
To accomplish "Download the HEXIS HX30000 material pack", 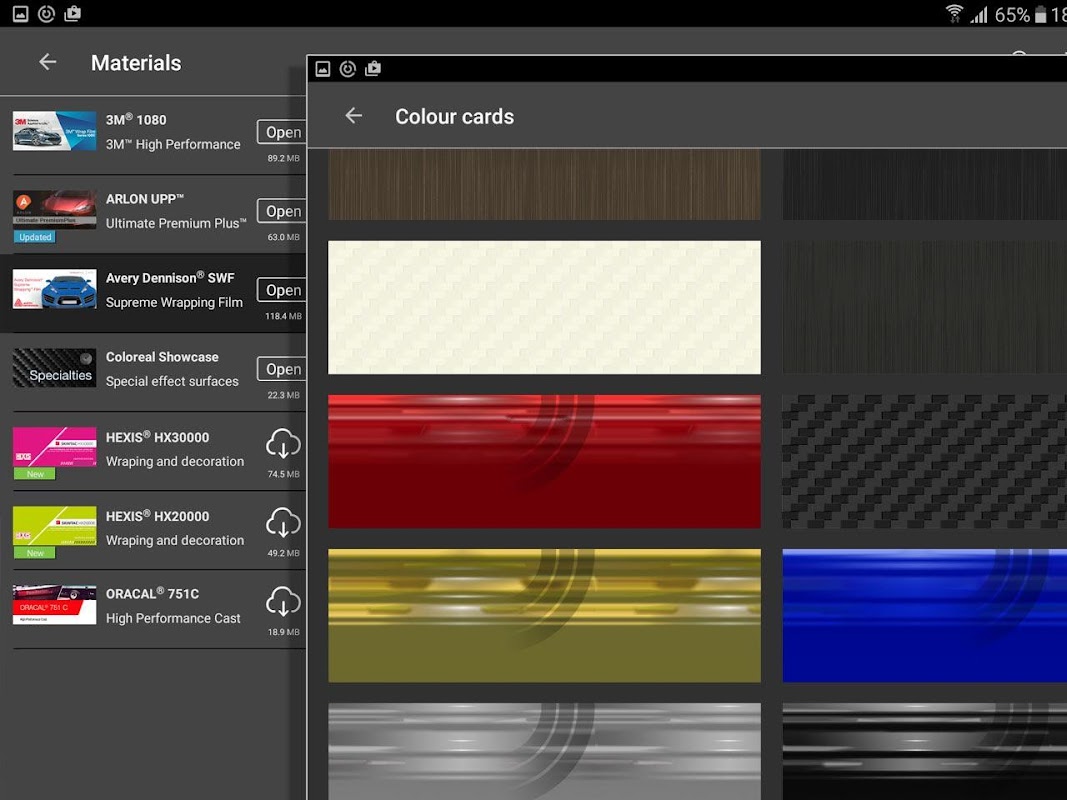I will coord(283,444).
